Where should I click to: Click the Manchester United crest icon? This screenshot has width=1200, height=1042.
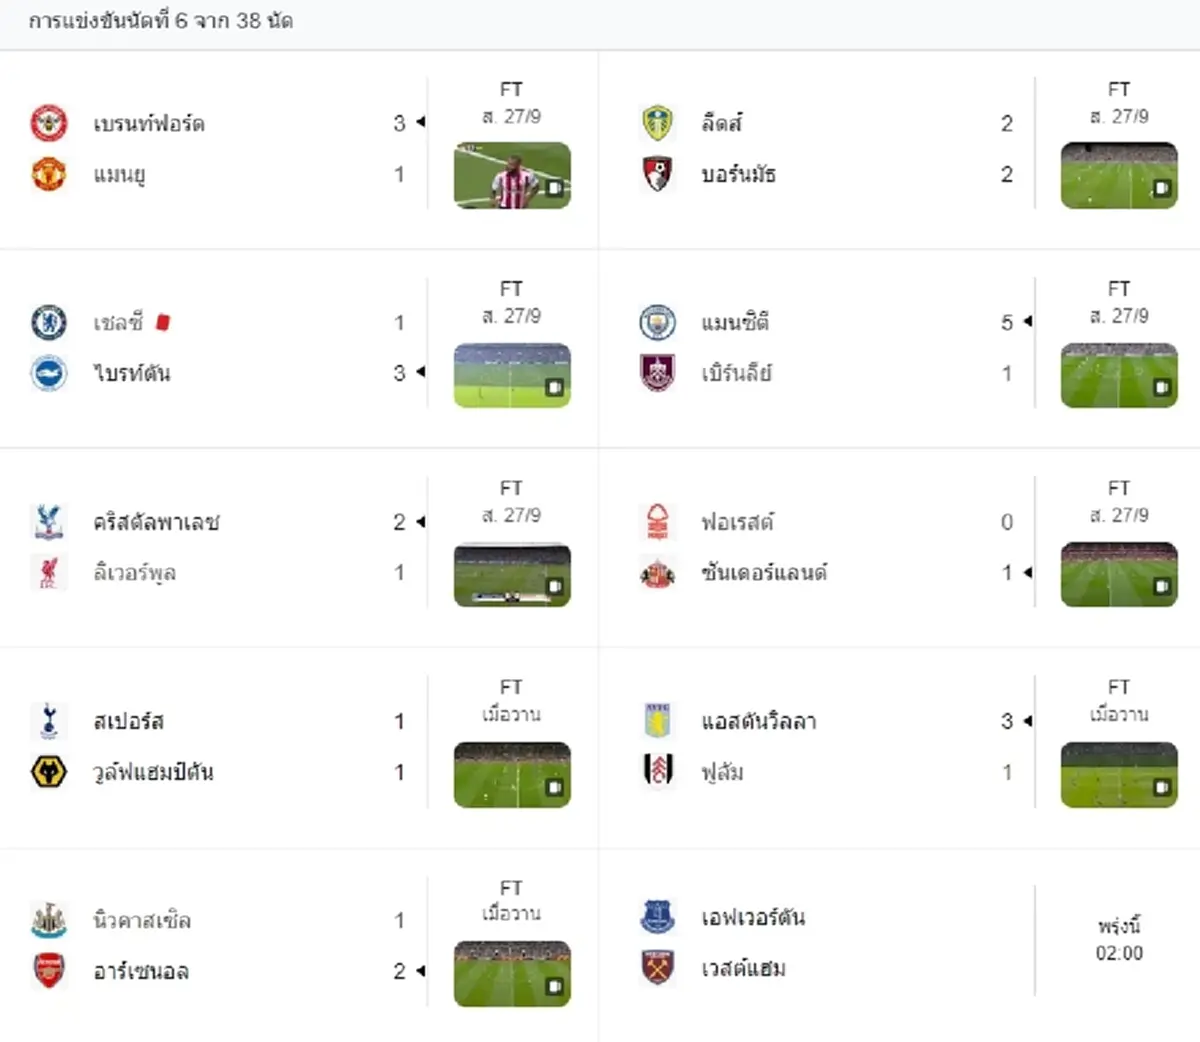coord(48,174)
